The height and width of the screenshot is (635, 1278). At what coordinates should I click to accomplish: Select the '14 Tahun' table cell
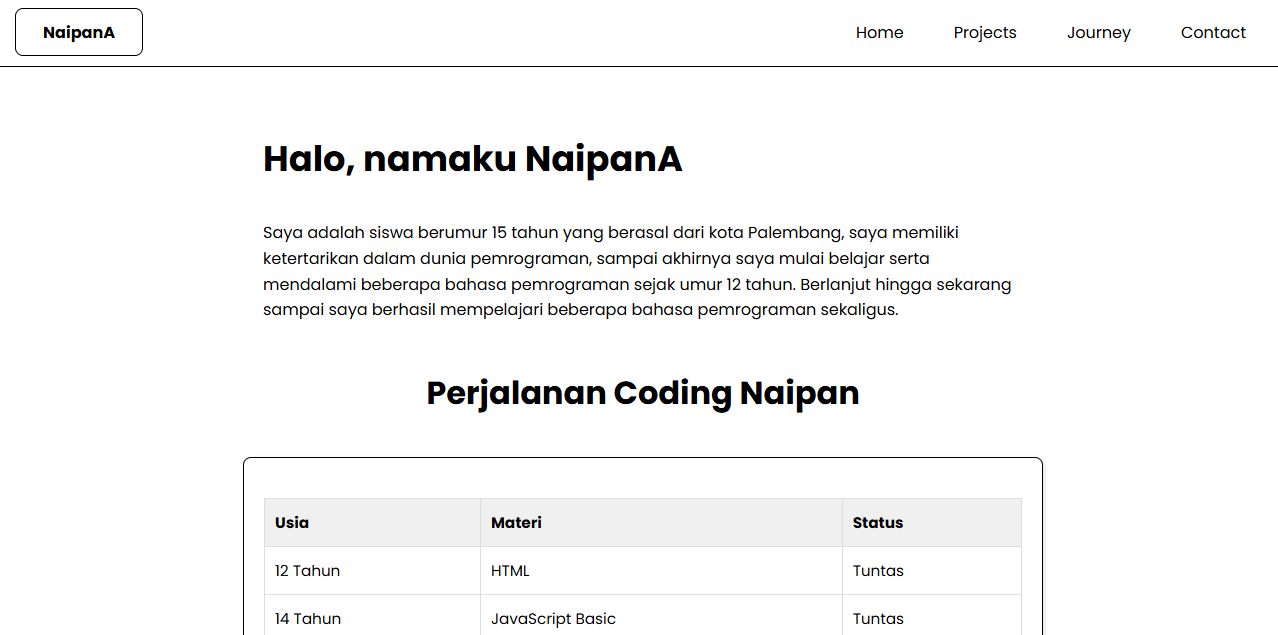[308, 618]
